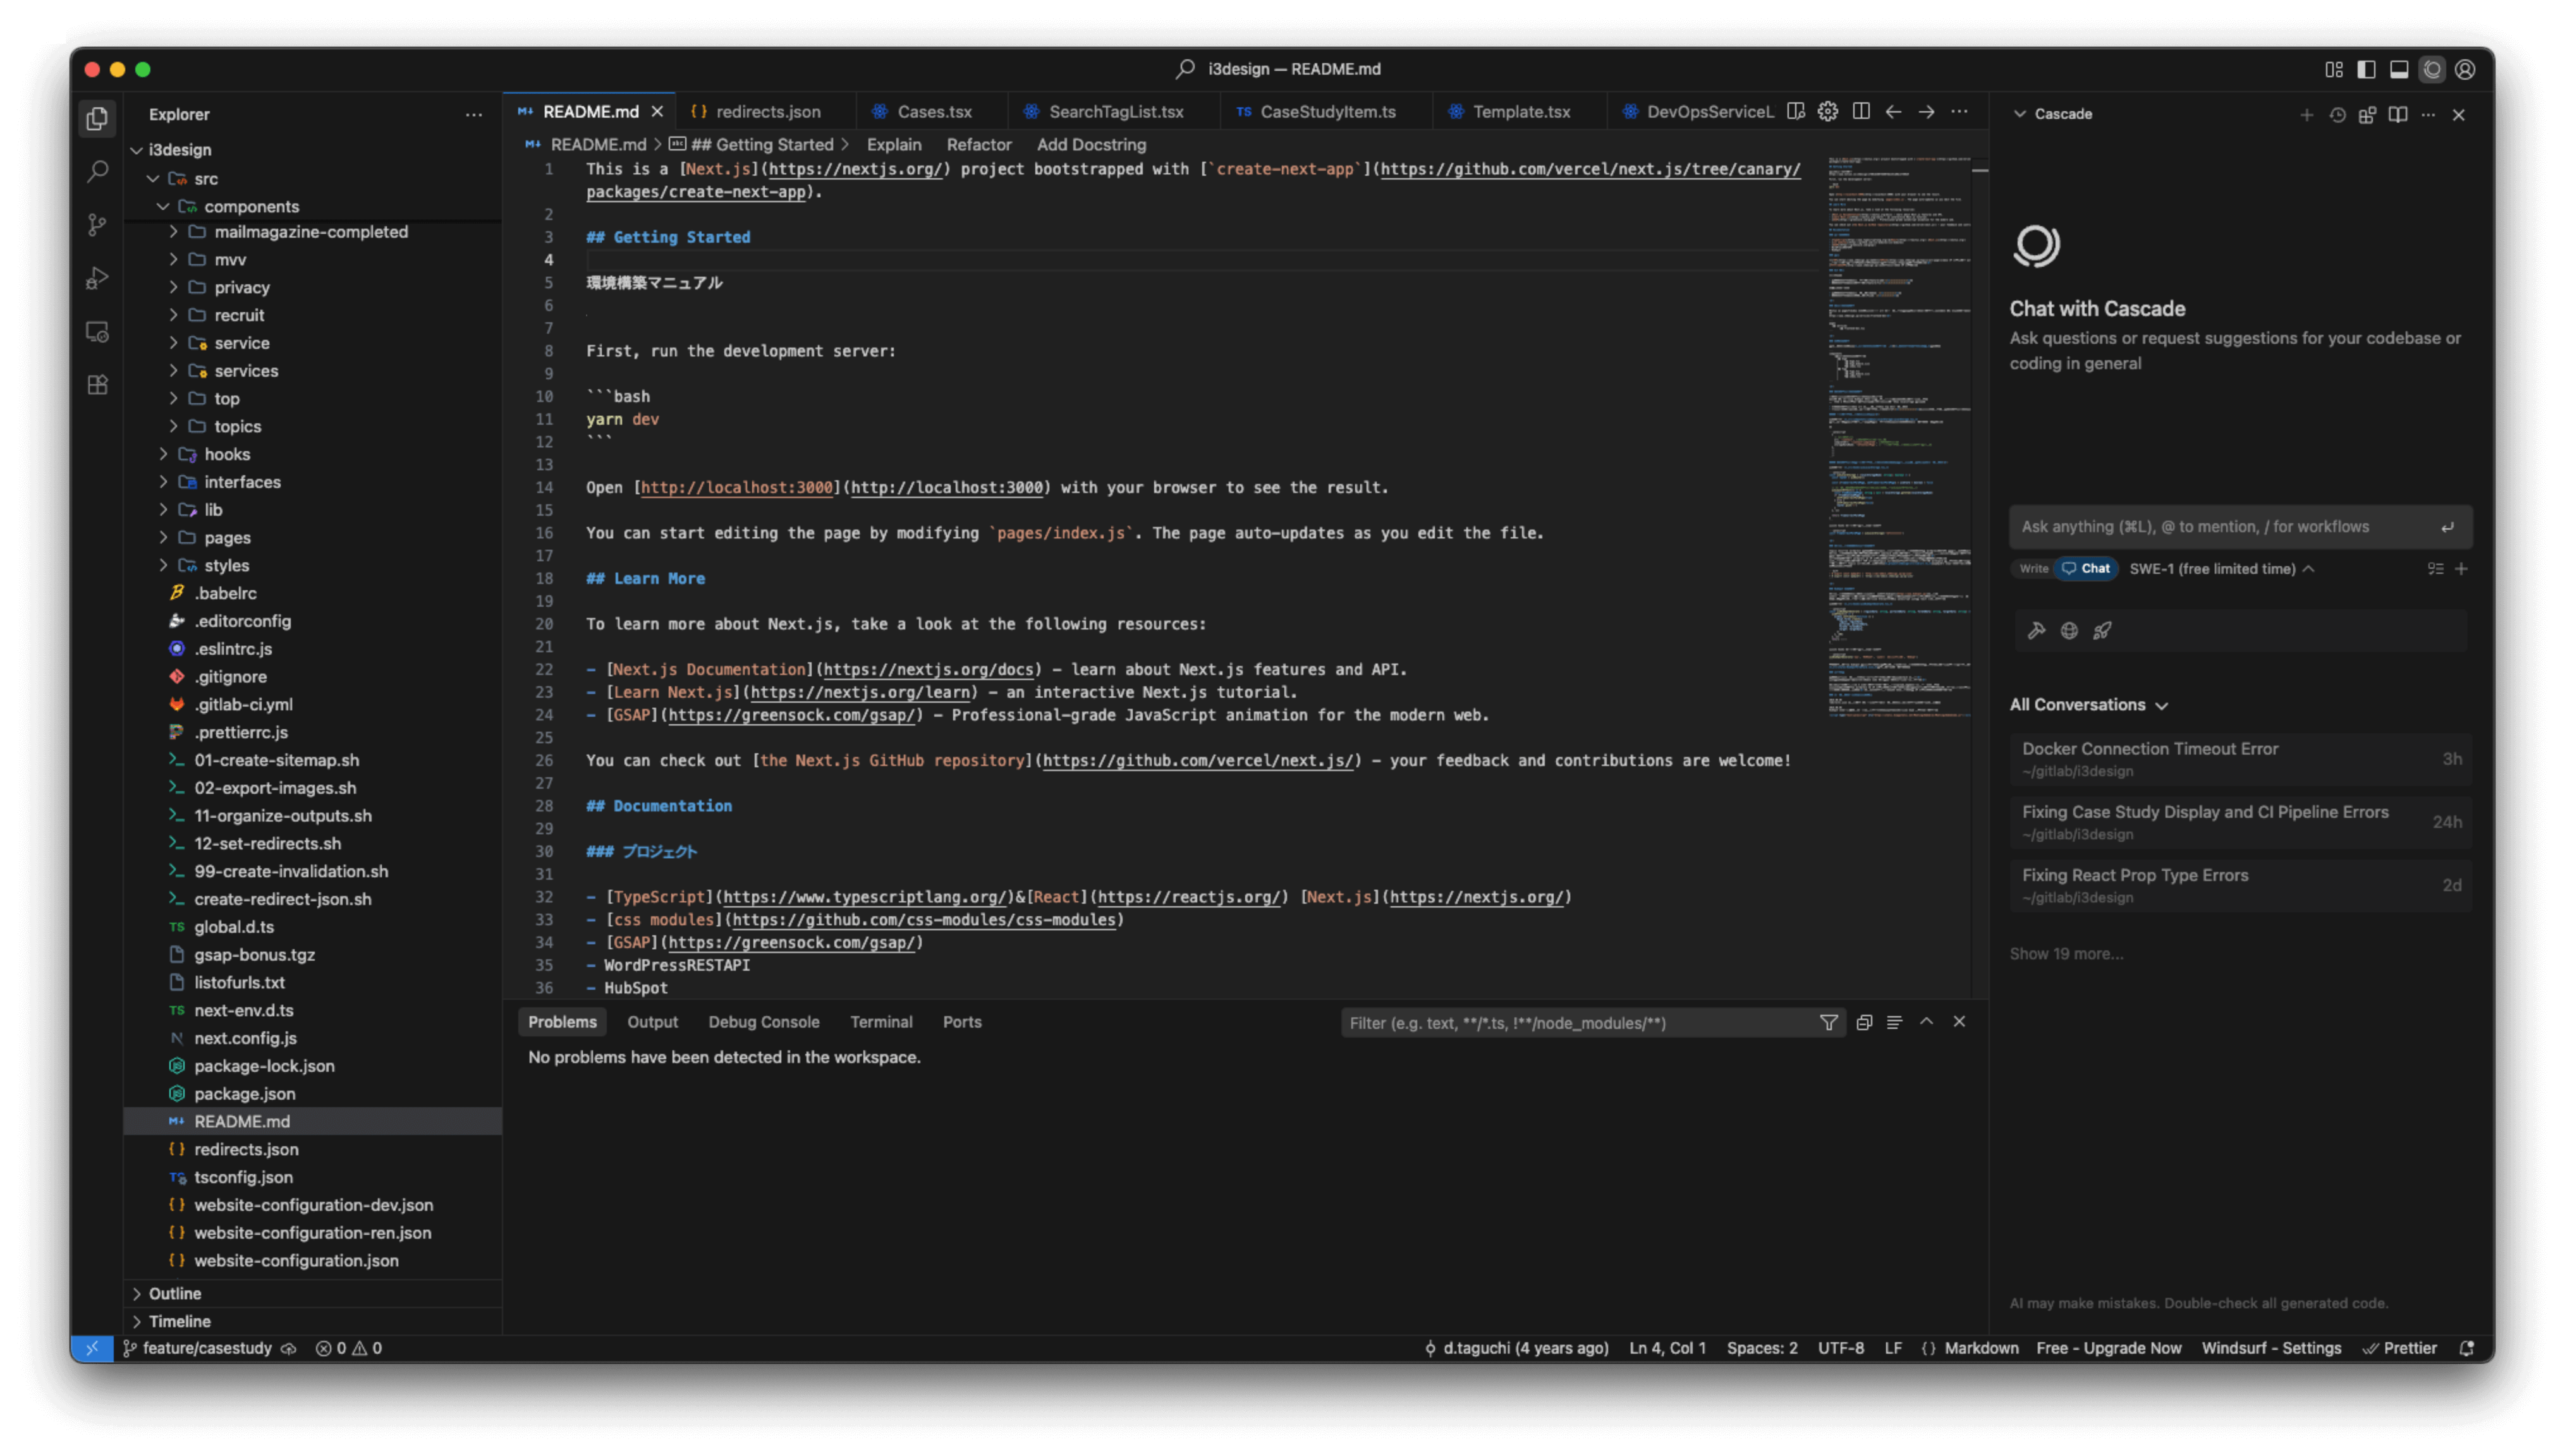Open markdown preview to the side
Viewport: 2565px width, 1456px height.
click(x=1796, y=111)
